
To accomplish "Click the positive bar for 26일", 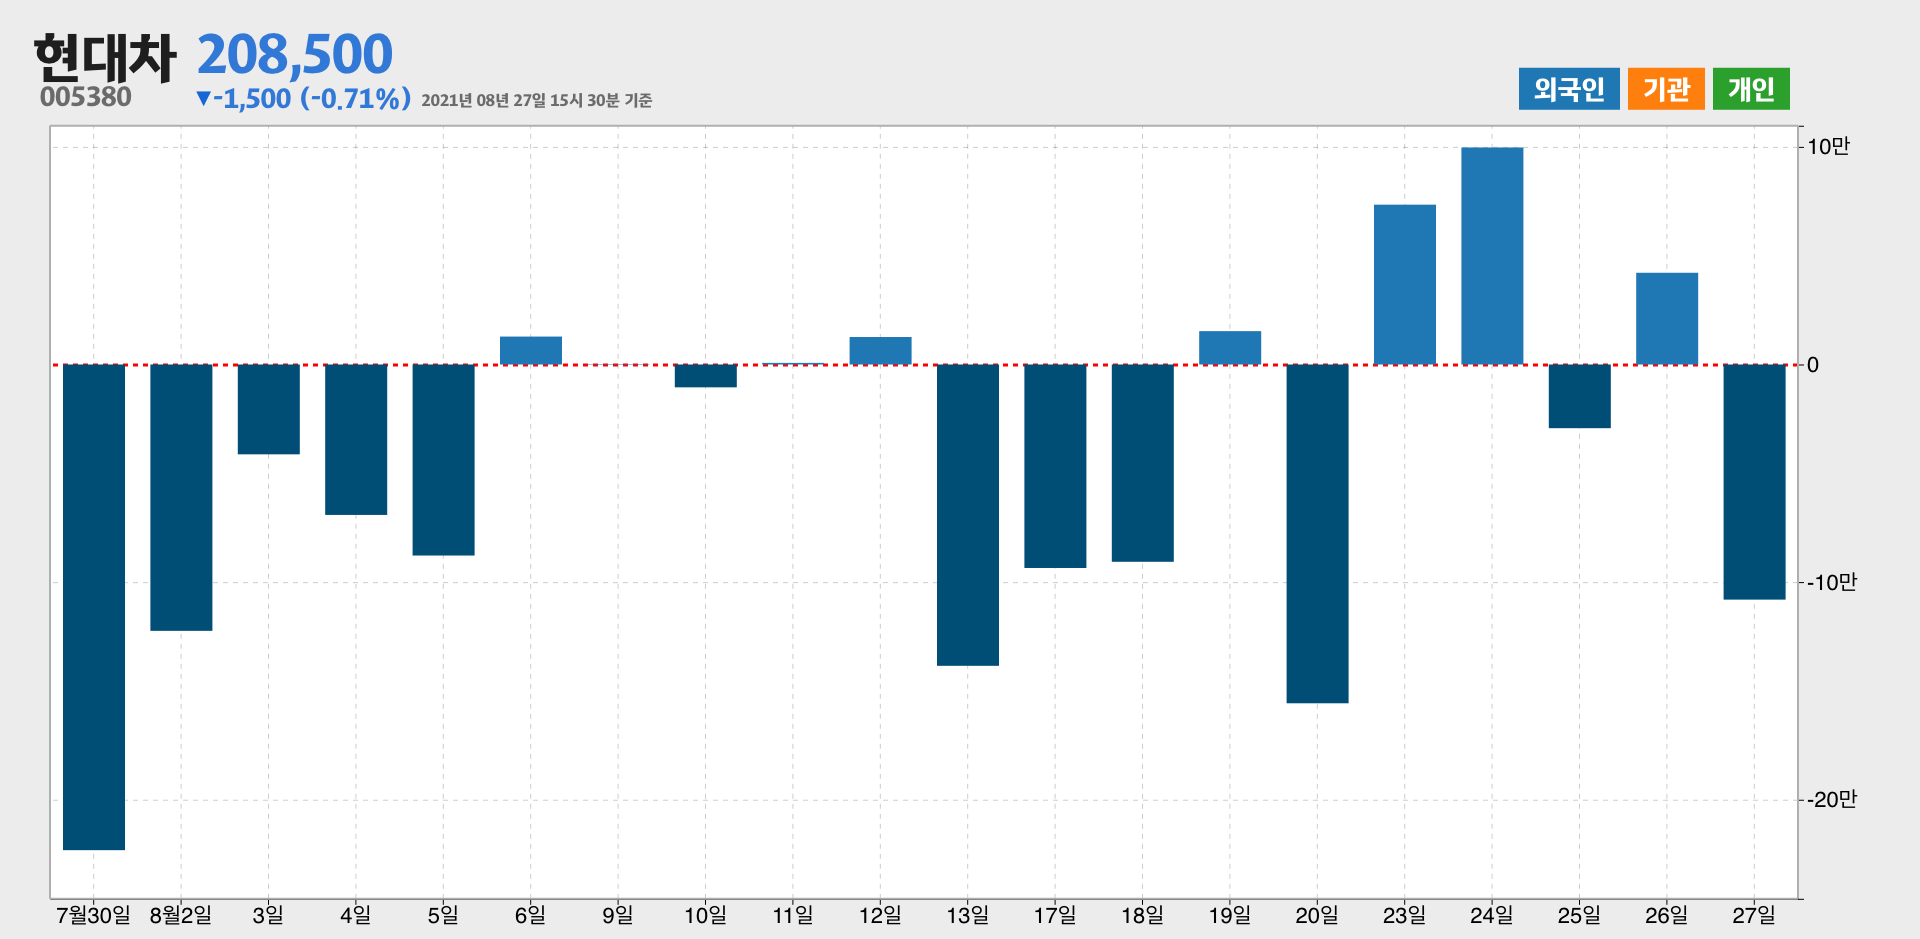I will pos(1667,319).
